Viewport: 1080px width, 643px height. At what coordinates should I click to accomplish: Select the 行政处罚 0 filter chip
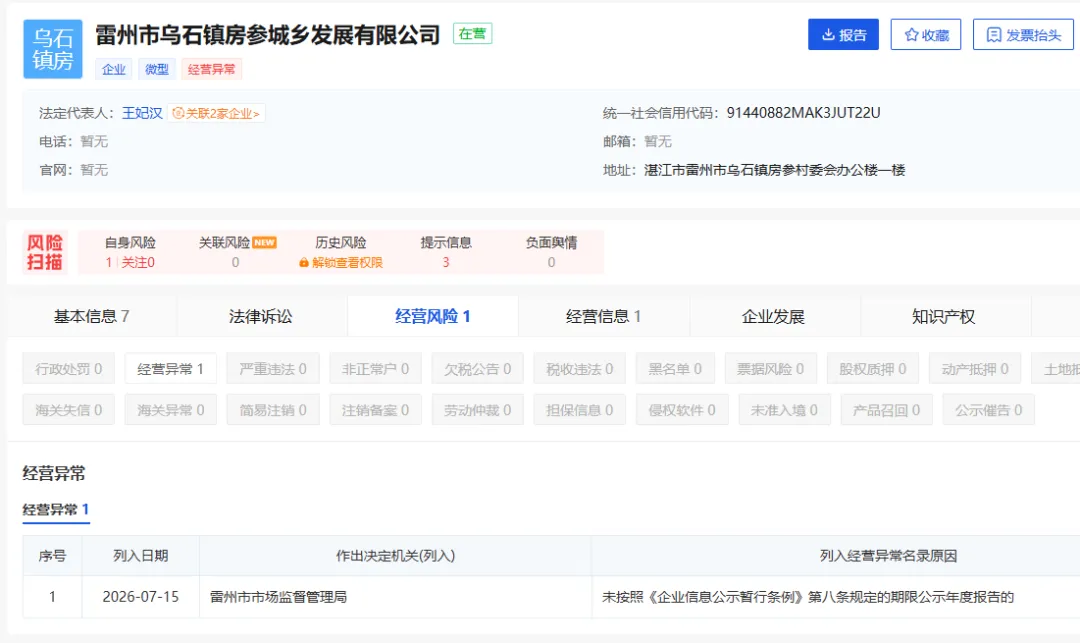(68, 369)
